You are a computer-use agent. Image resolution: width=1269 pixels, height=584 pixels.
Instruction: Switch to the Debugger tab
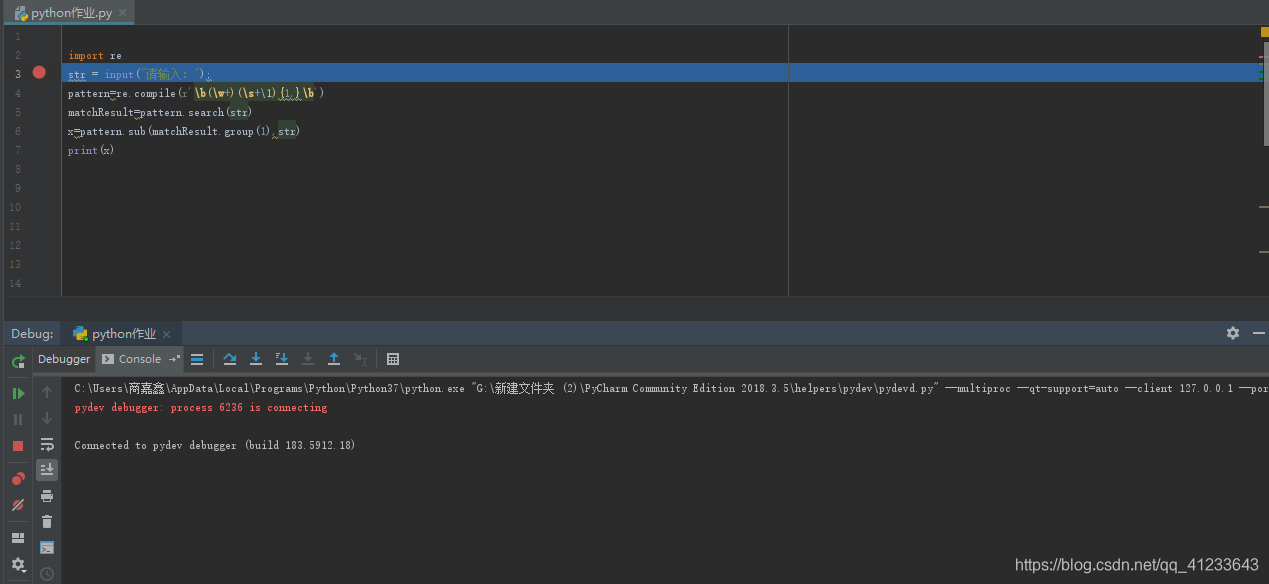click(x=63, y=359)
